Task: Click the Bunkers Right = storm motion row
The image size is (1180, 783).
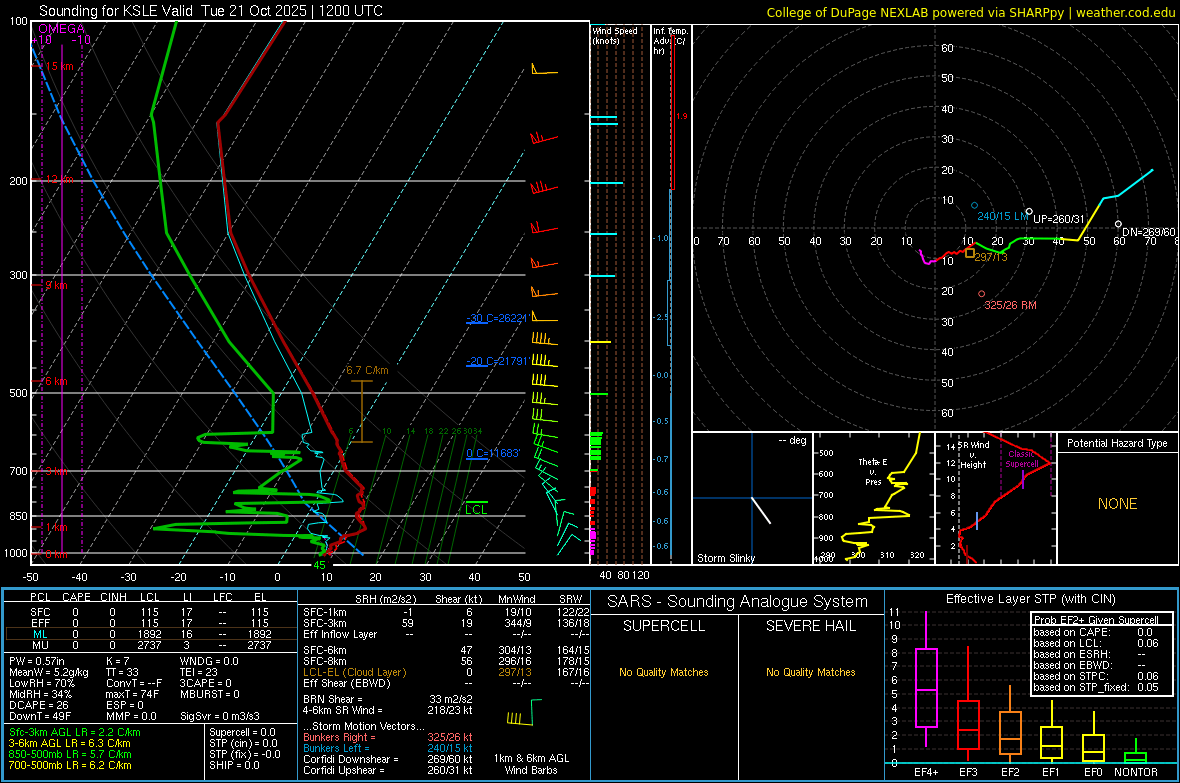Action: pyautogui.click(x=388, y=737)
